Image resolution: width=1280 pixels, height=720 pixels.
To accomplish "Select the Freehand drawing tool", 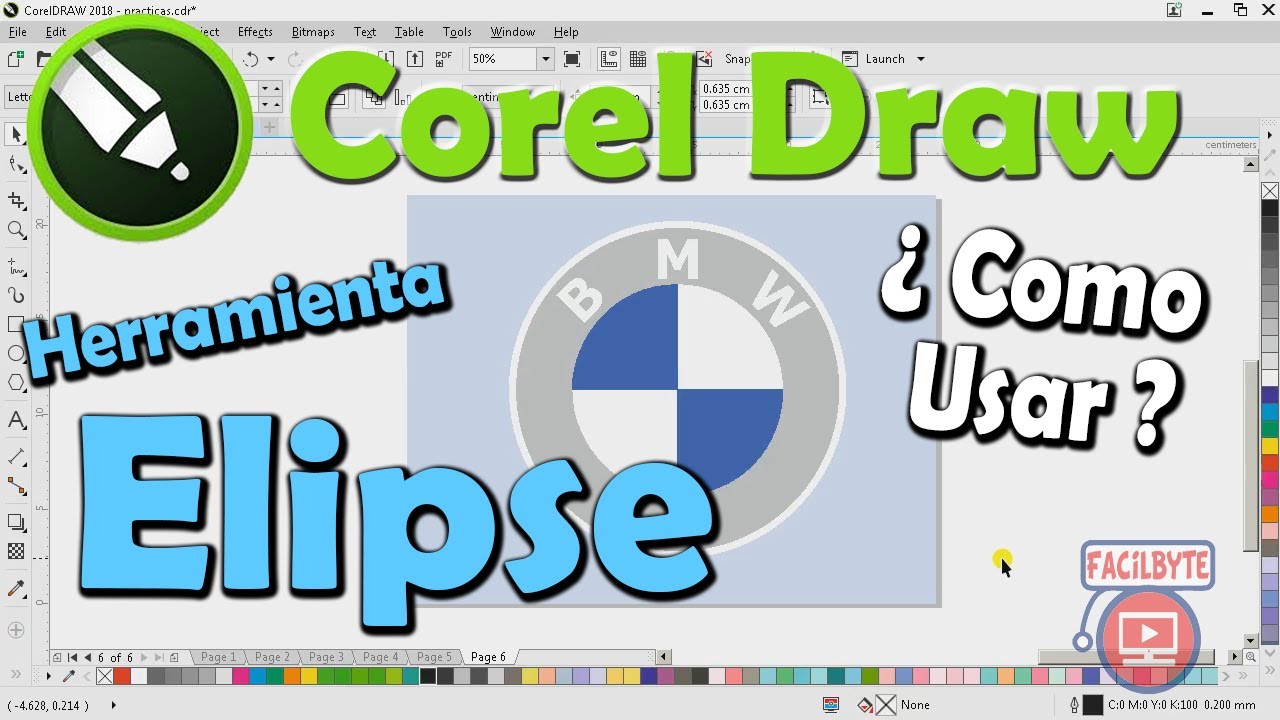I will 16,266.
